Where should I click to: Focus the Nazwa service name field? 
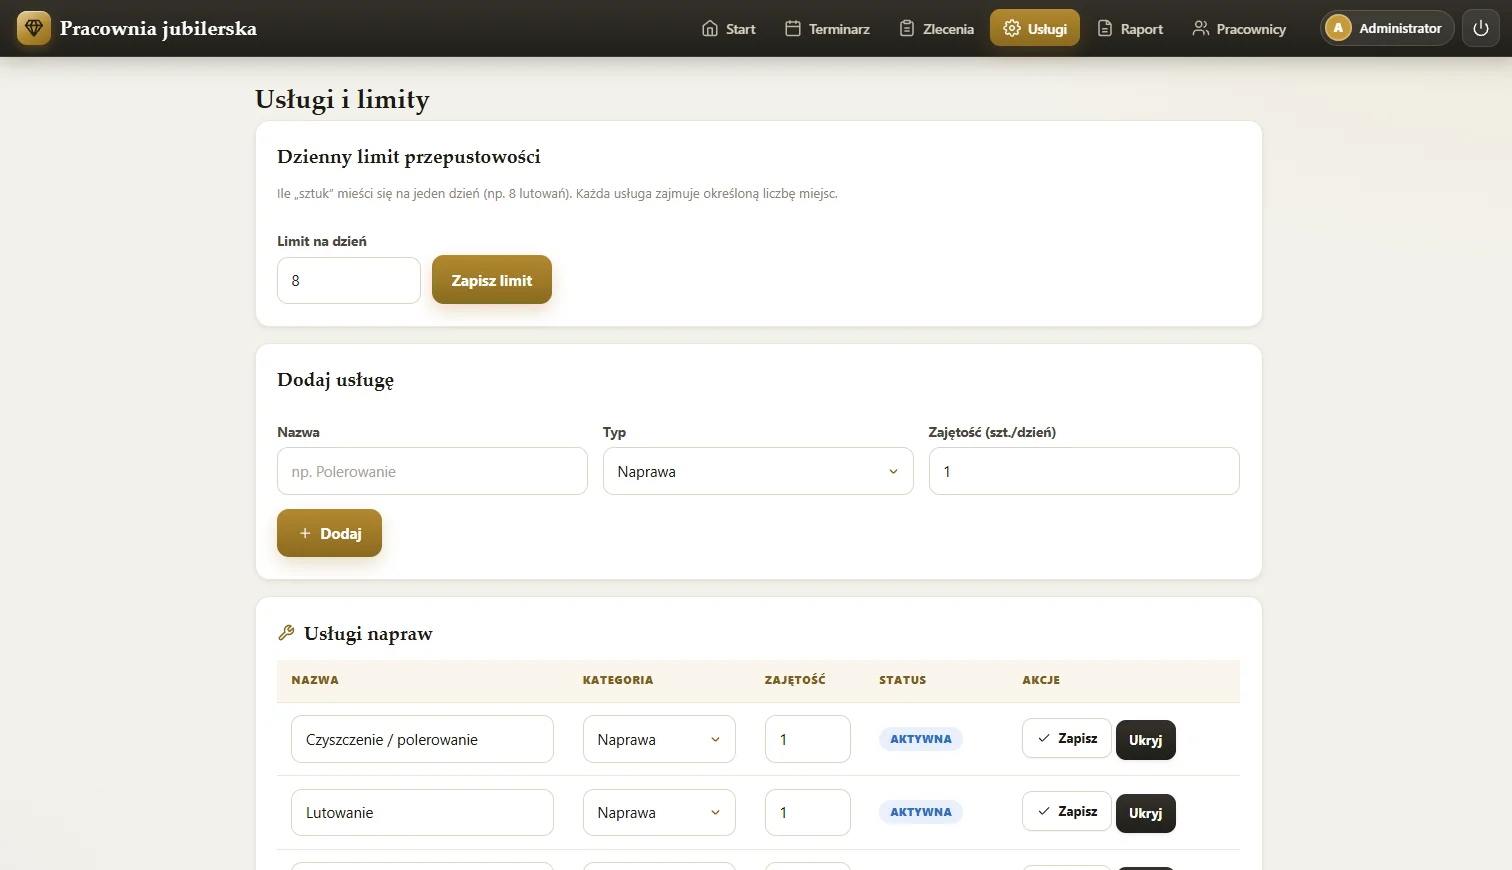[432, 471]
